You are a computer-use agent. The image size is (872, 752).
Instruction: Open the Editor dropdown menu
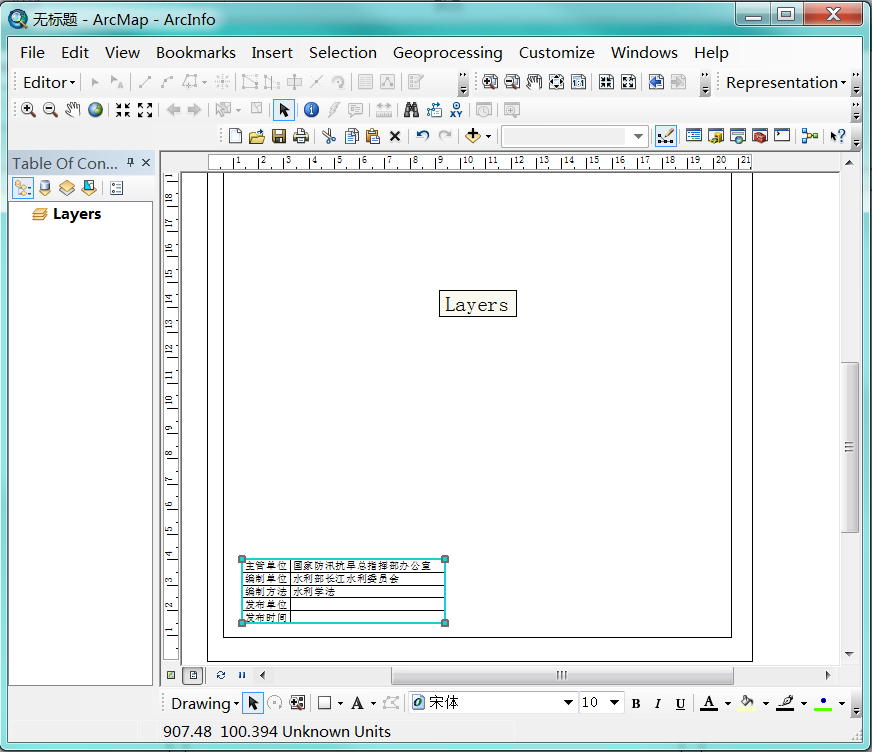tap(49, 82)
